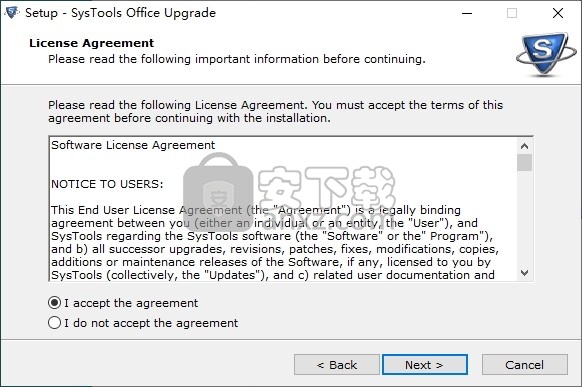Image resolution: width=582 pixels, height=387 pixels.
Task: Minimize the setup window
Action: 467,13
